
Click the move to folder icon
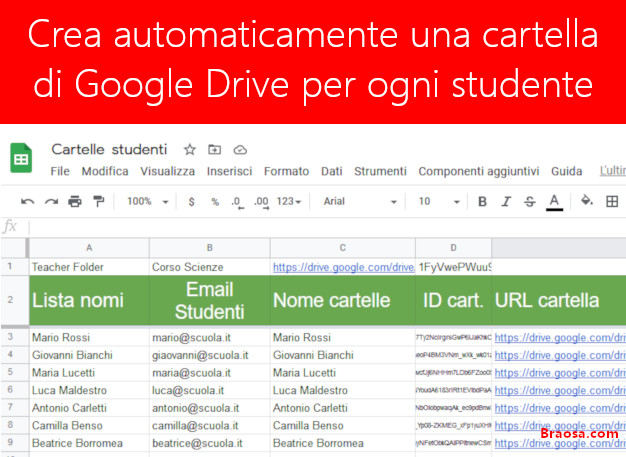point(214,150)
